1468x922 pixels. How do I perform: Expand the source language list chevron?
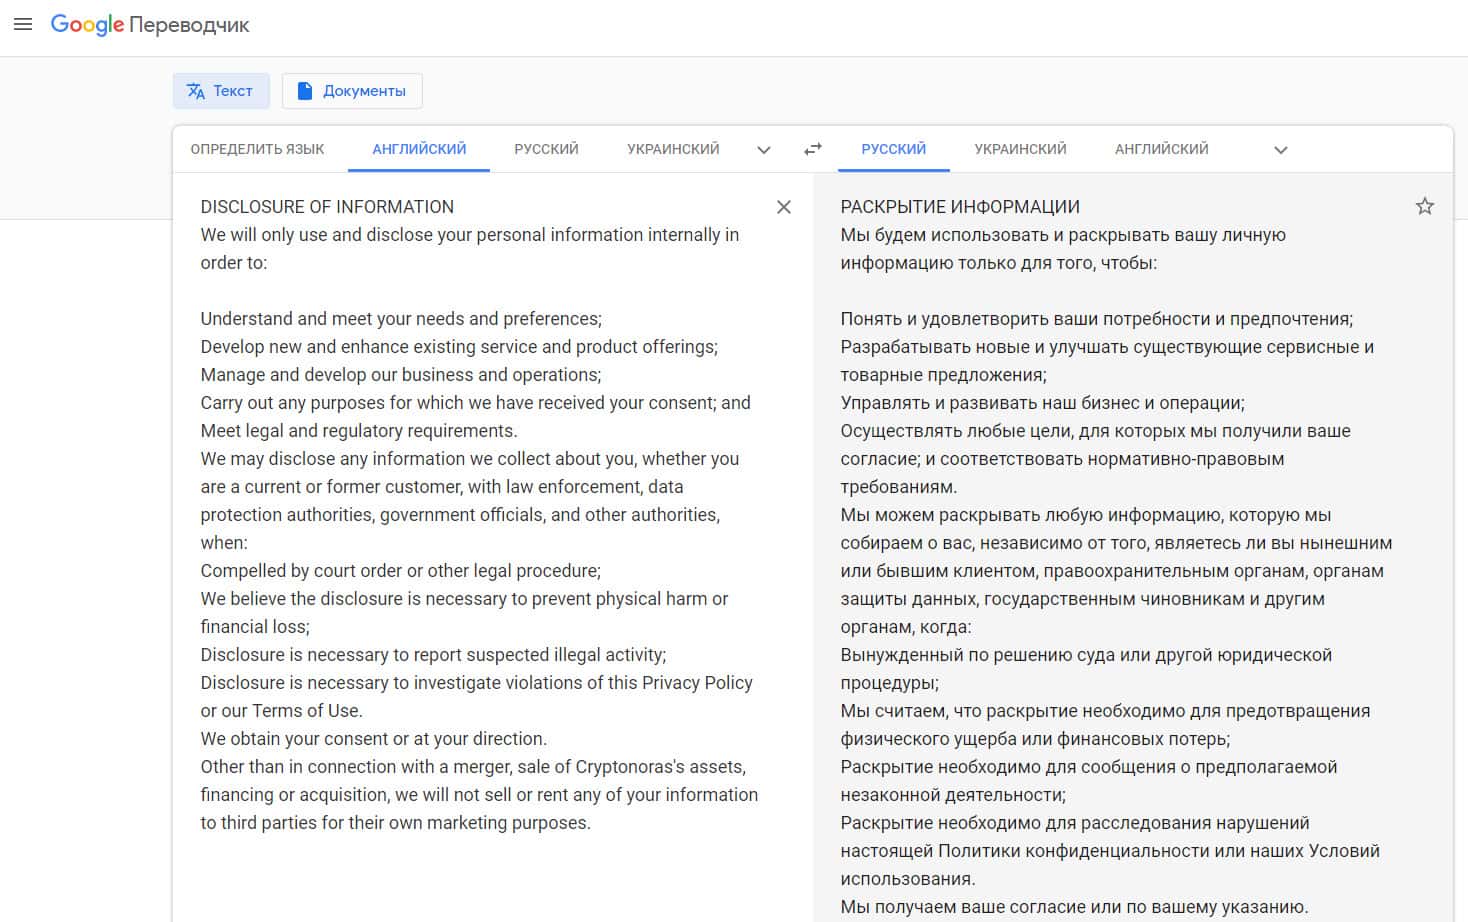point(764,150)
